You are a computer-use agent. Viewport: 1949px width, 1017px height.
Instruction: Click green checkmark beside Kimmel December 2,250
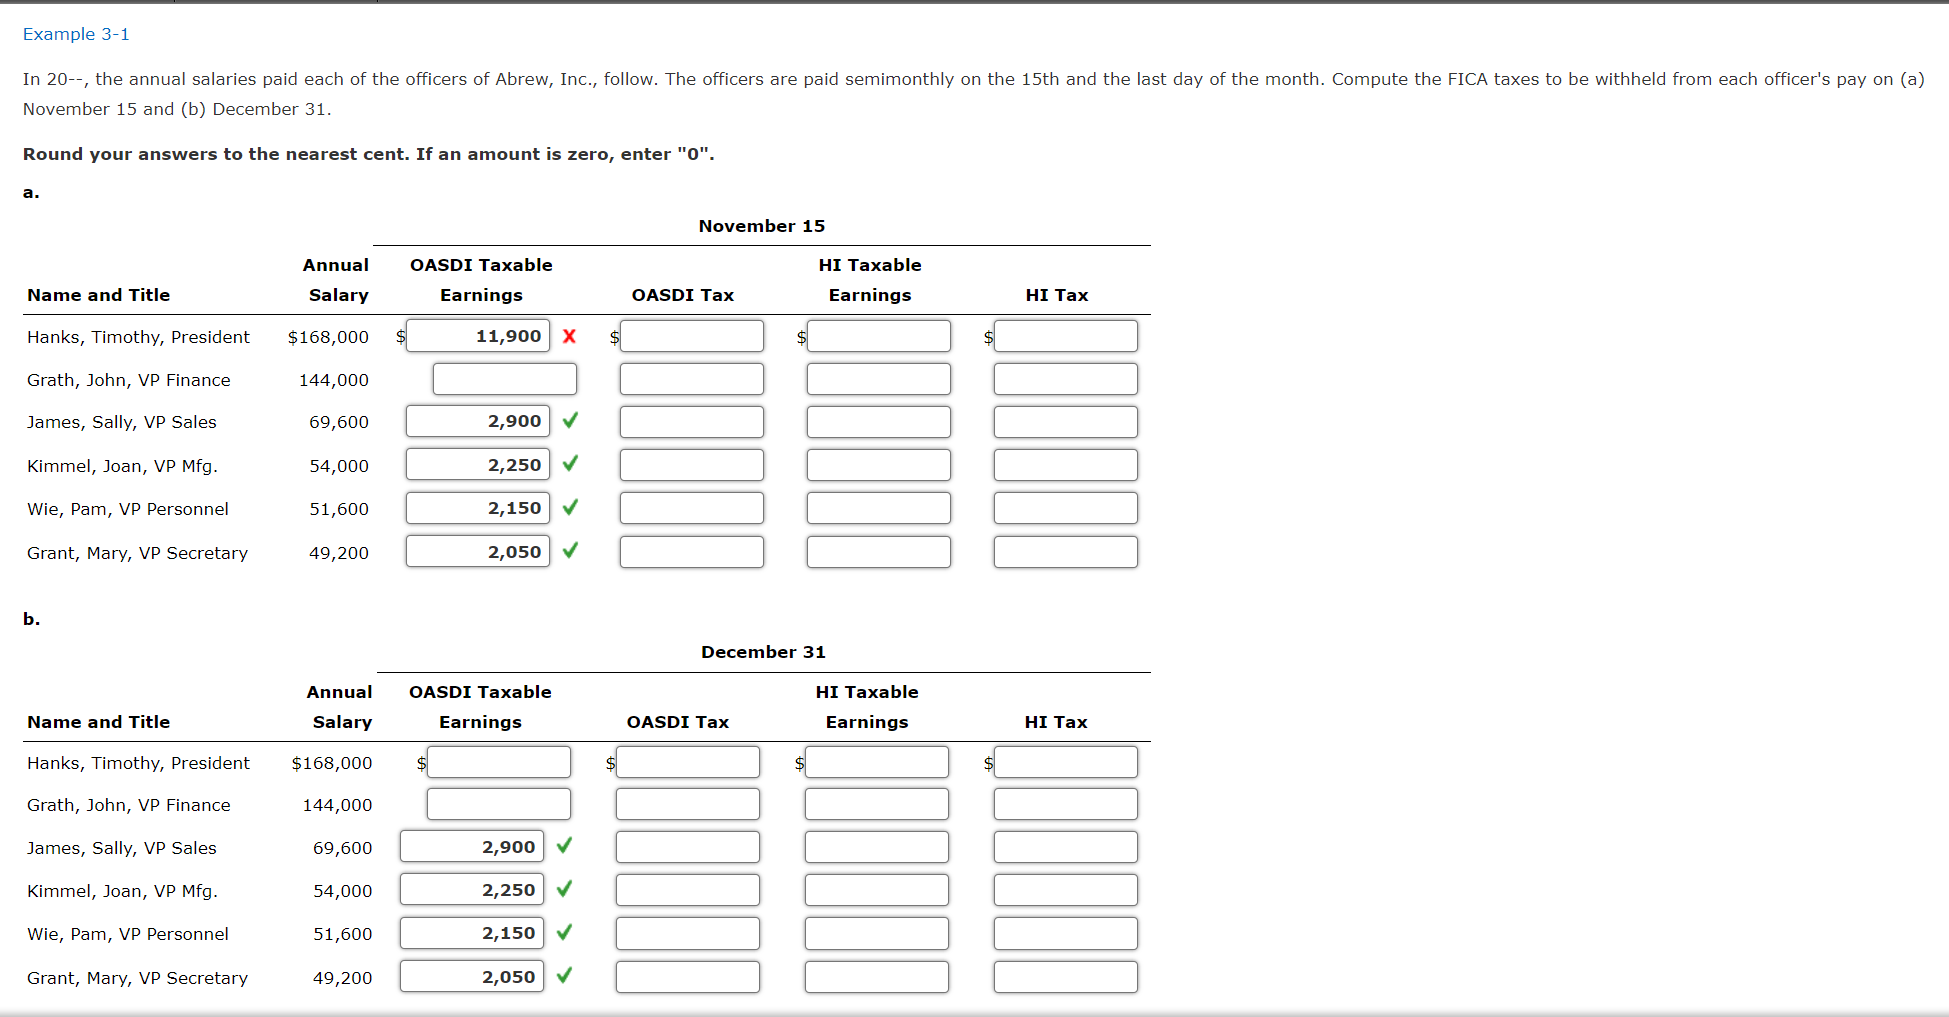click(564, 889)
